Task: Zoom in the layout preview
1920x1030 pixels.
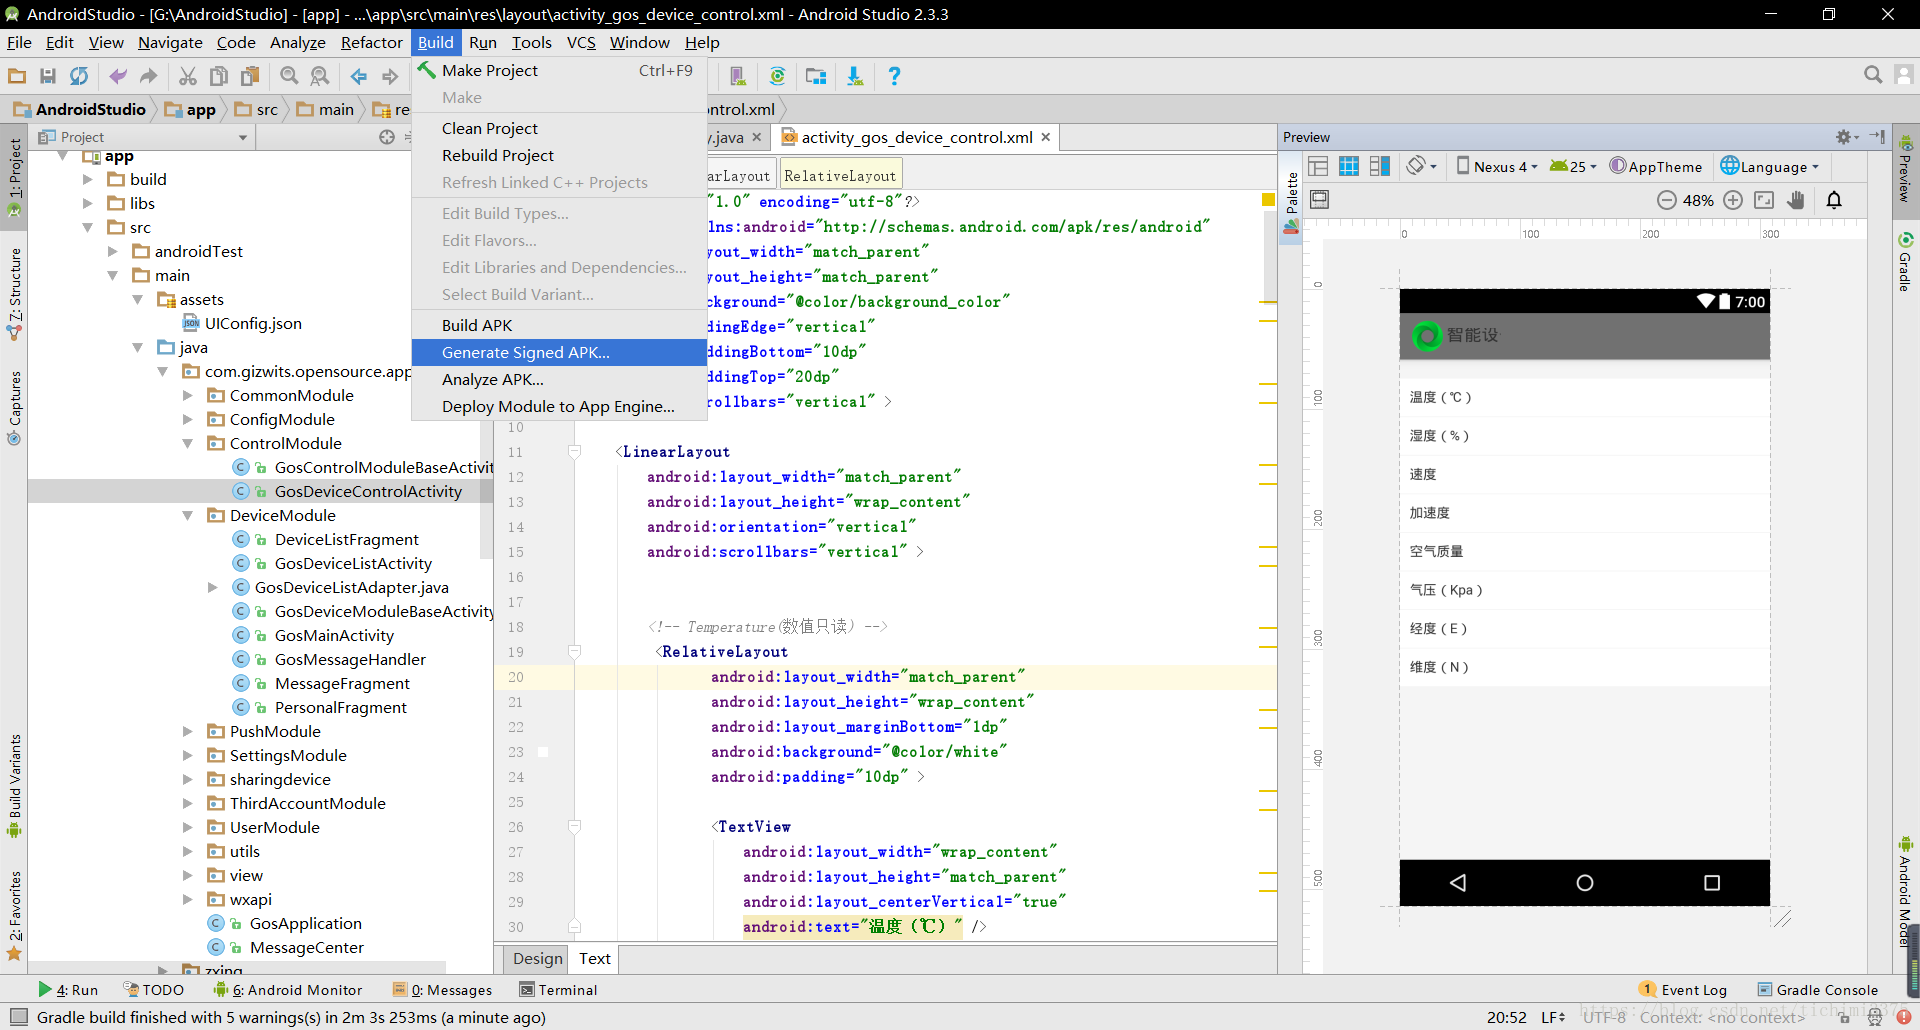Action: click(1734, 200)
